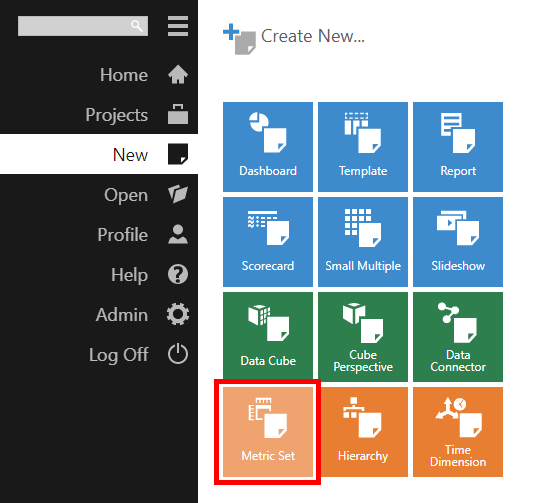The width and height of the screenshot is (554, 503).
Task: Create a new Slideshow
Action: (458, 242)
